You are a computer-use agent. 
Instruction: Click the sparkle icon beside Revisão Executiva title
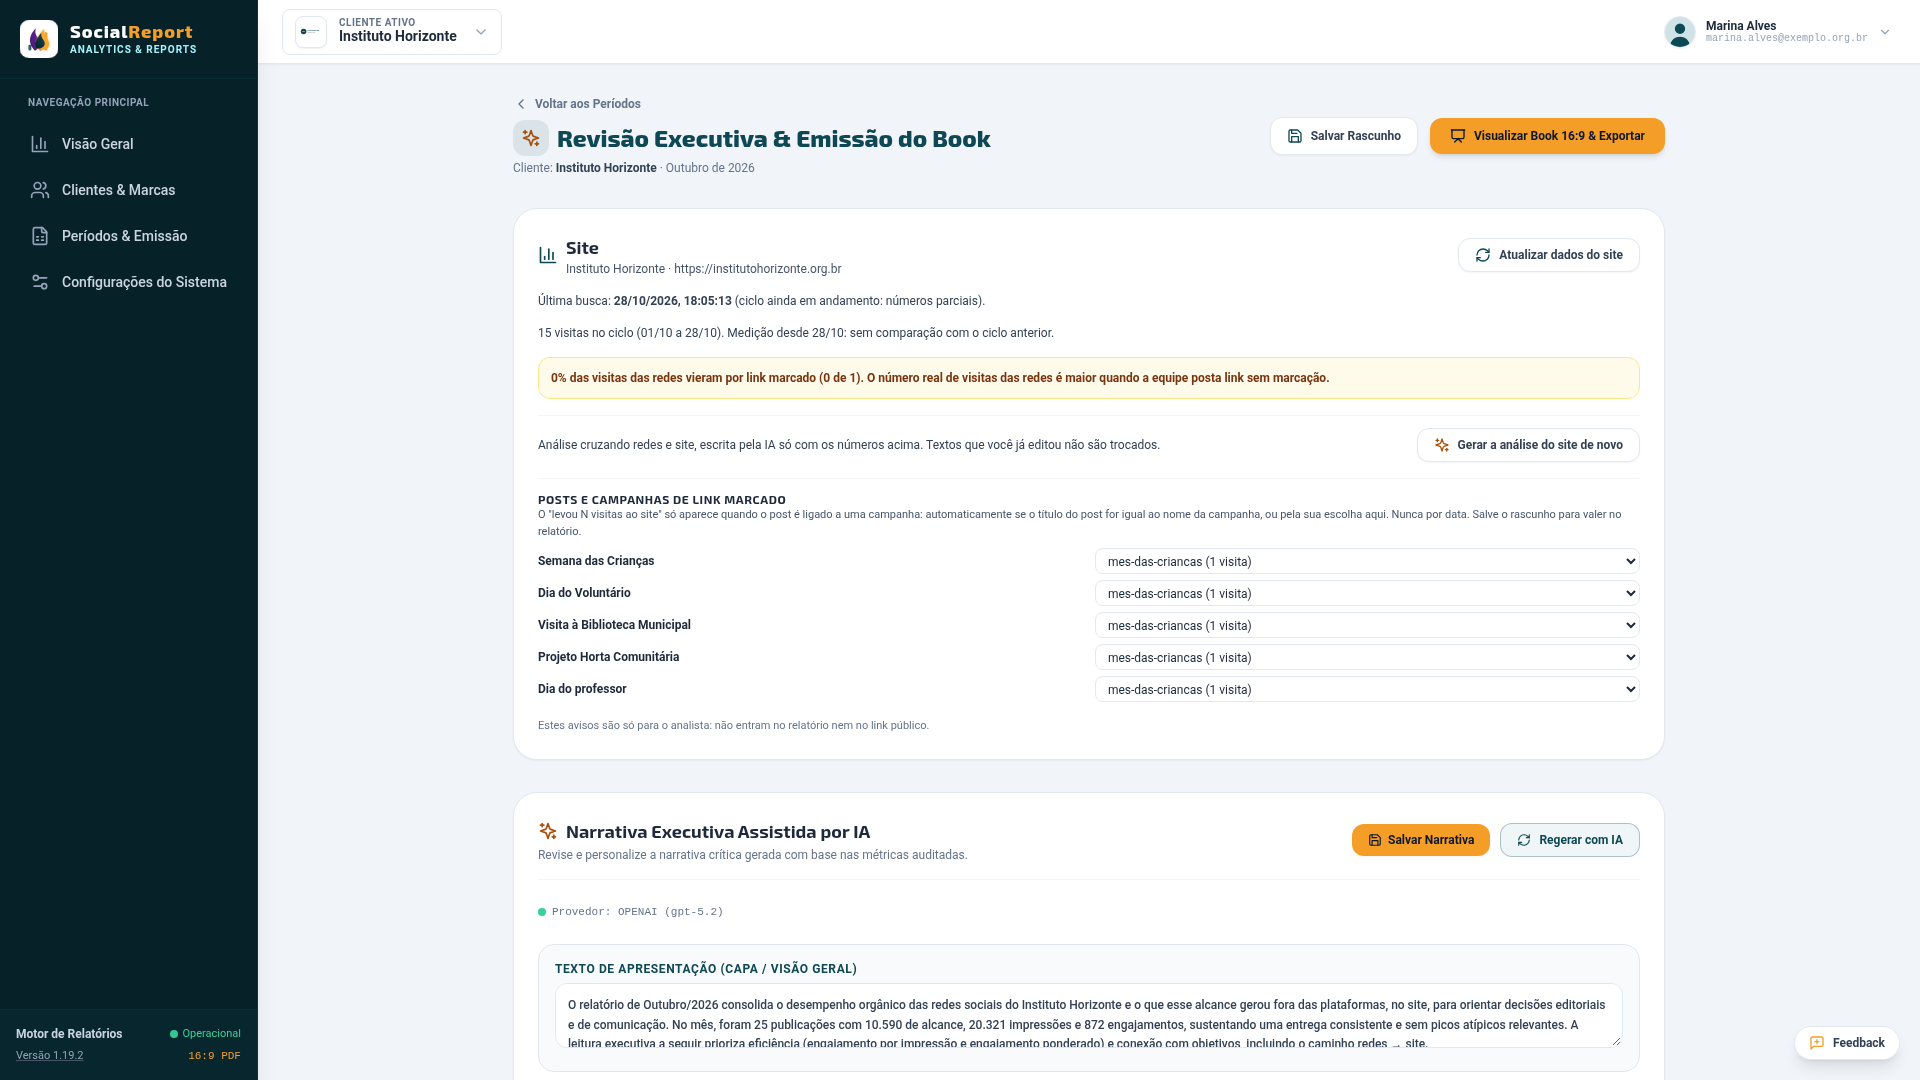(x=531, y=138)
